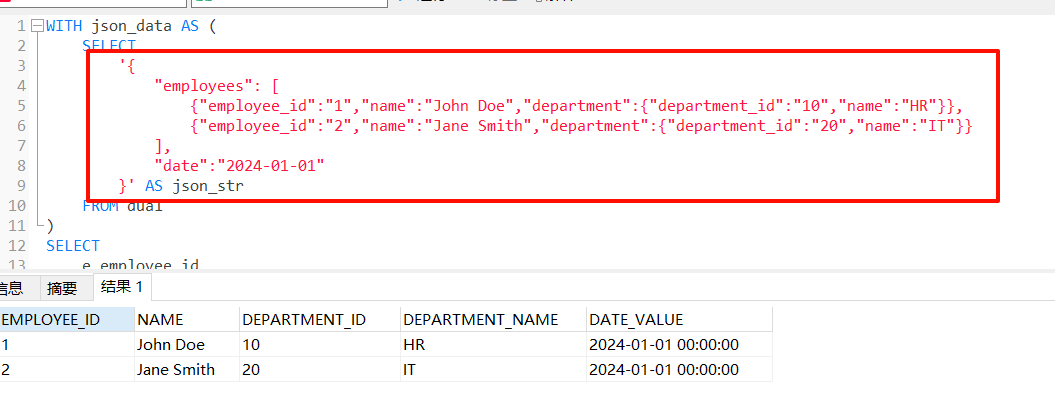The height and width of the screenshot is (402, 1055).
Task: Select the DEPARTMENT_NAME column header
Action: 480,320
